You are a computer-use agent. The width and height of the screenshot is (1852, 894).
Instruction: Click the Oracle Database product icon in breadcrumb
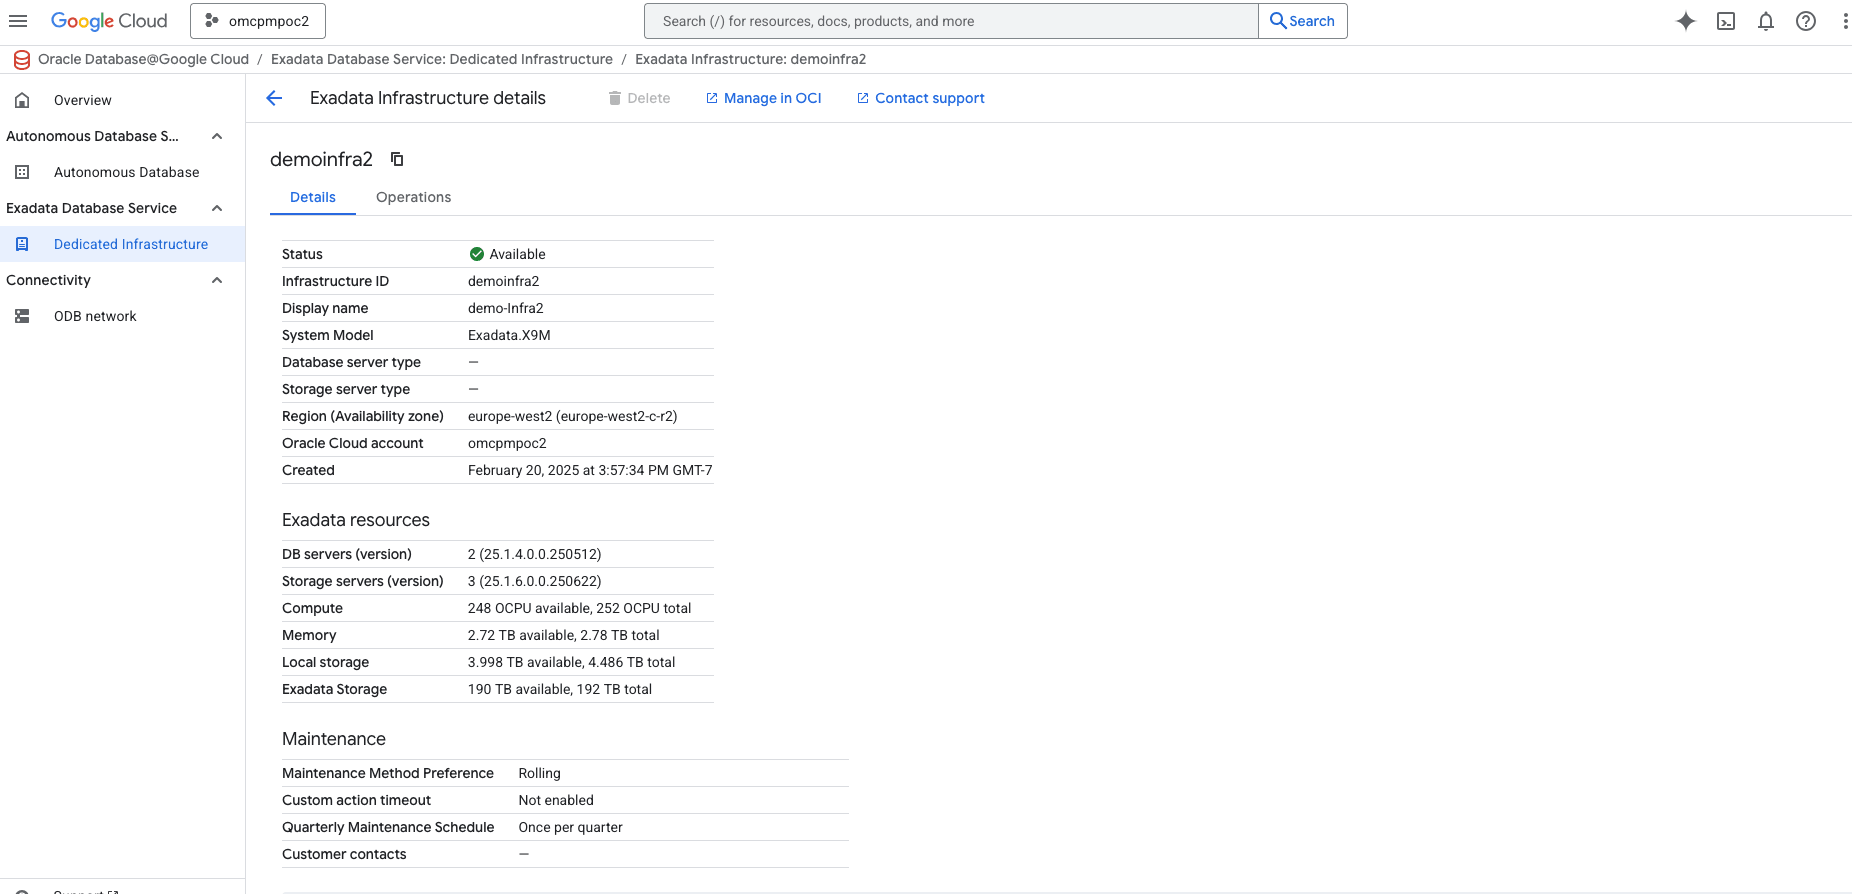22,60
